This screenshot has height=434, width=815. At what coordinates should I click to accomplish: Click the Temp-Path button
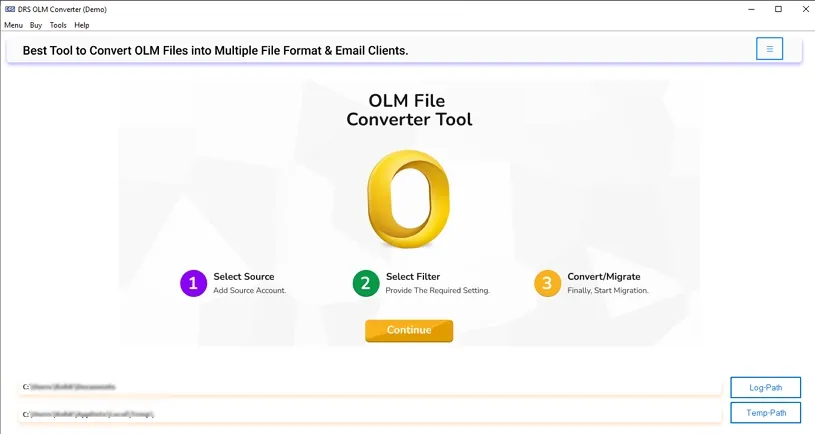pyautogui.click(x=766, y=413)
